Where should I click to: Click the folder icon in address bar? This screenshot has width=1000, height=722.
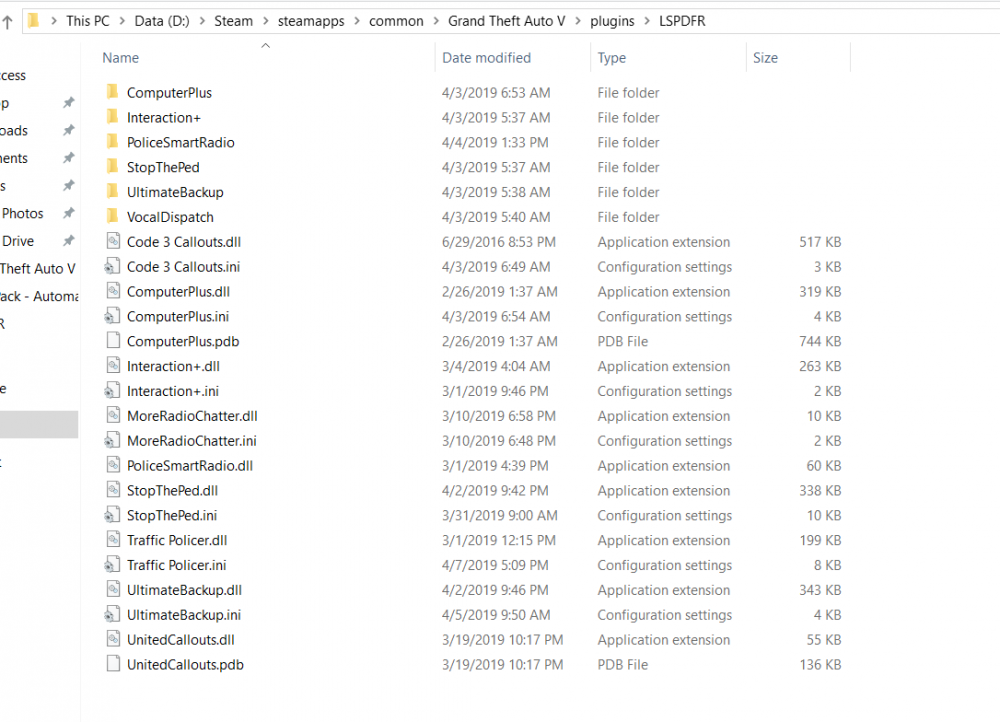click(34, 21)
